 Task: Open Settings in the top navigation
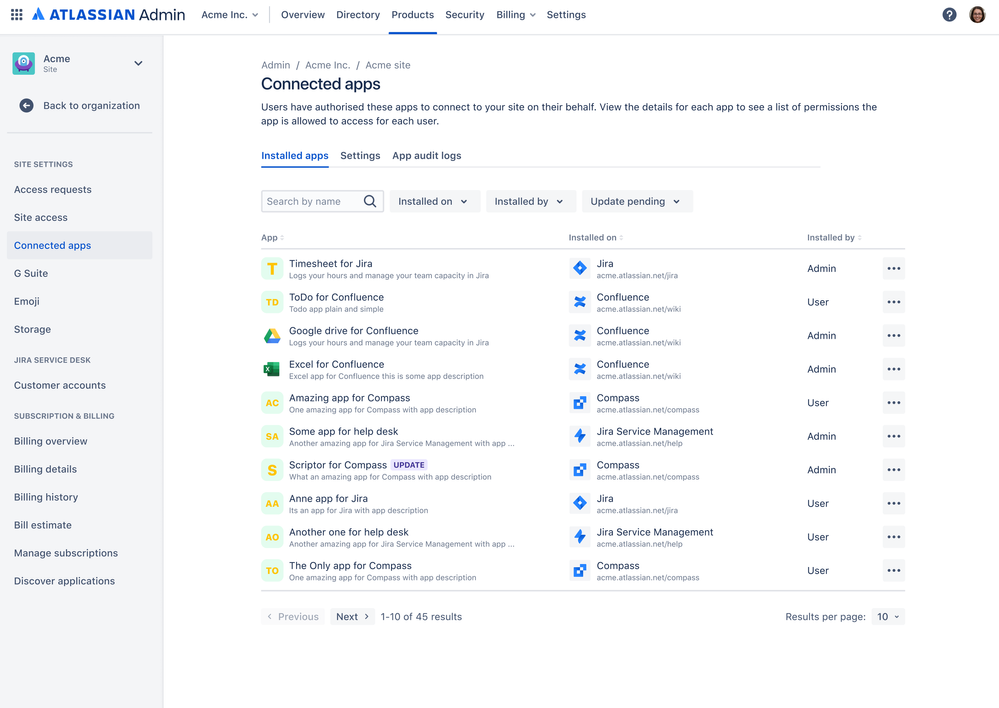click(x=566, y=15)
